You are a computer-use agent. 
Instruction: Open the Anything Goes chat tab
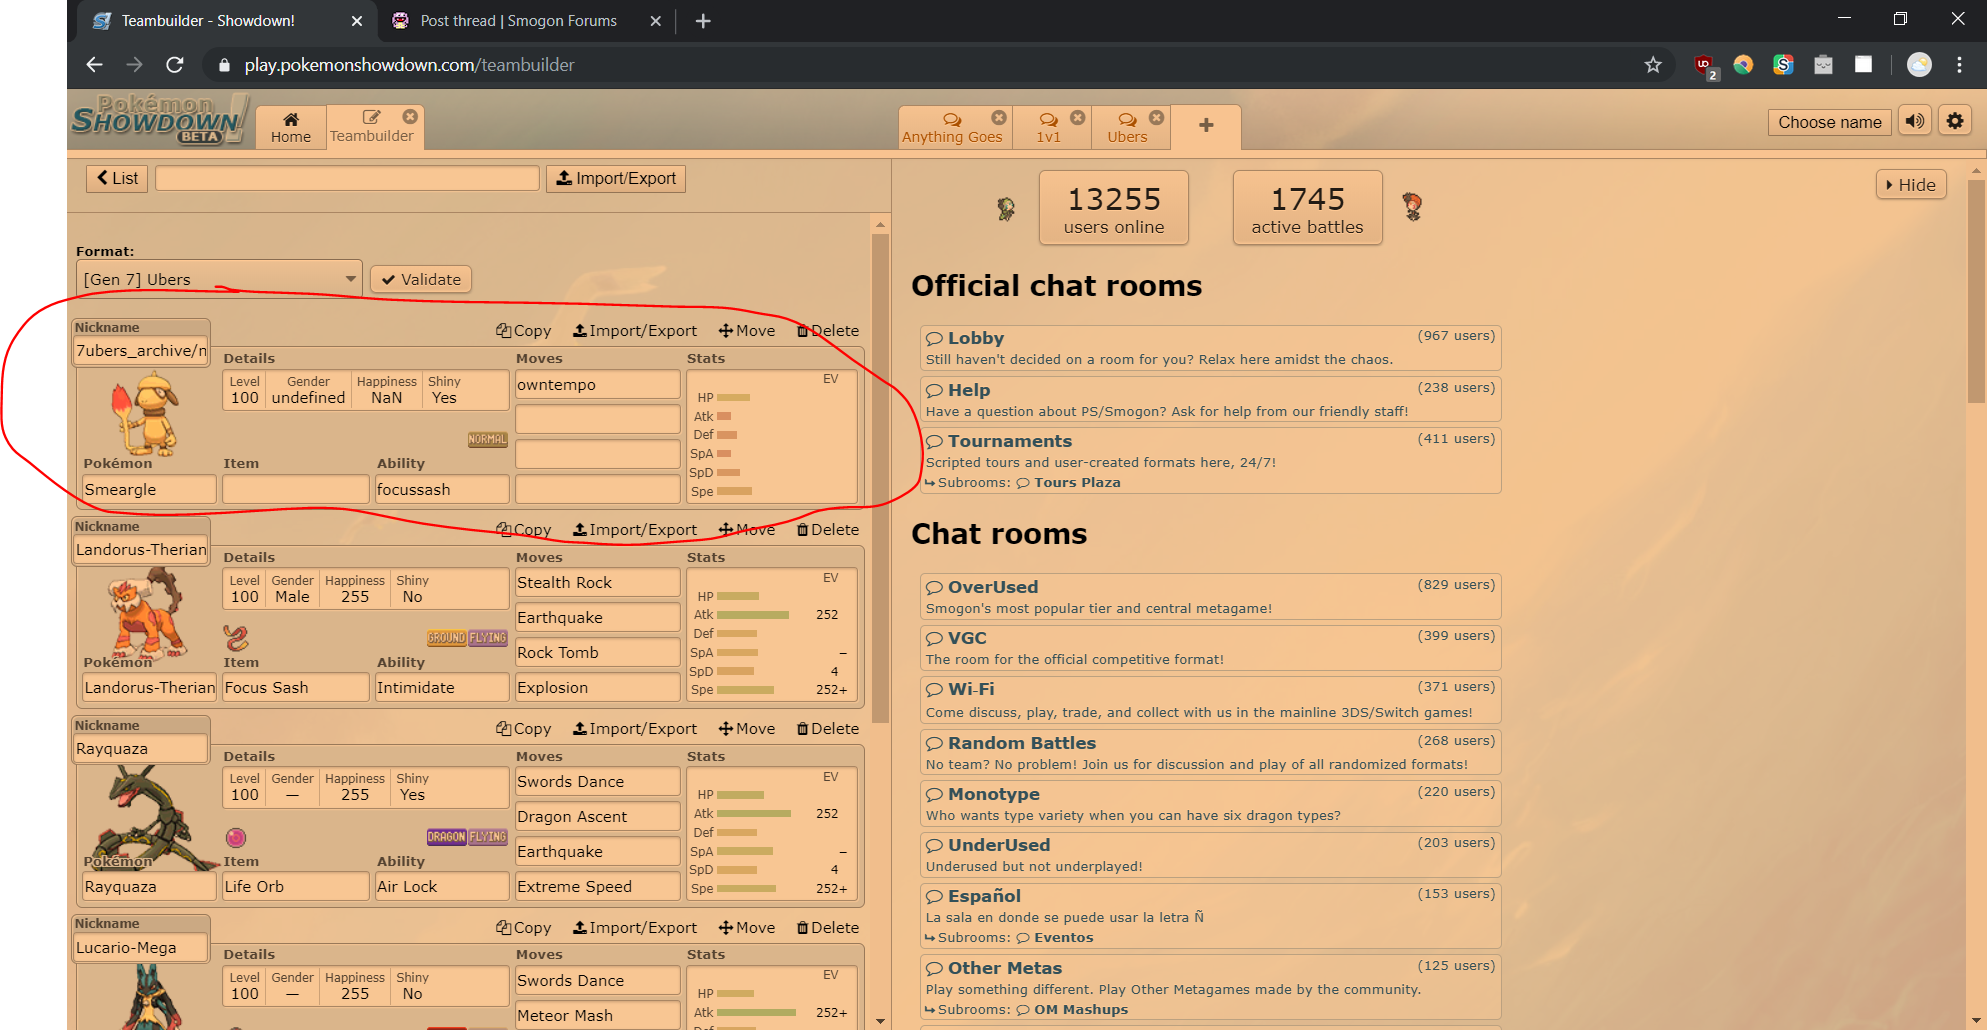coord(951,128)
